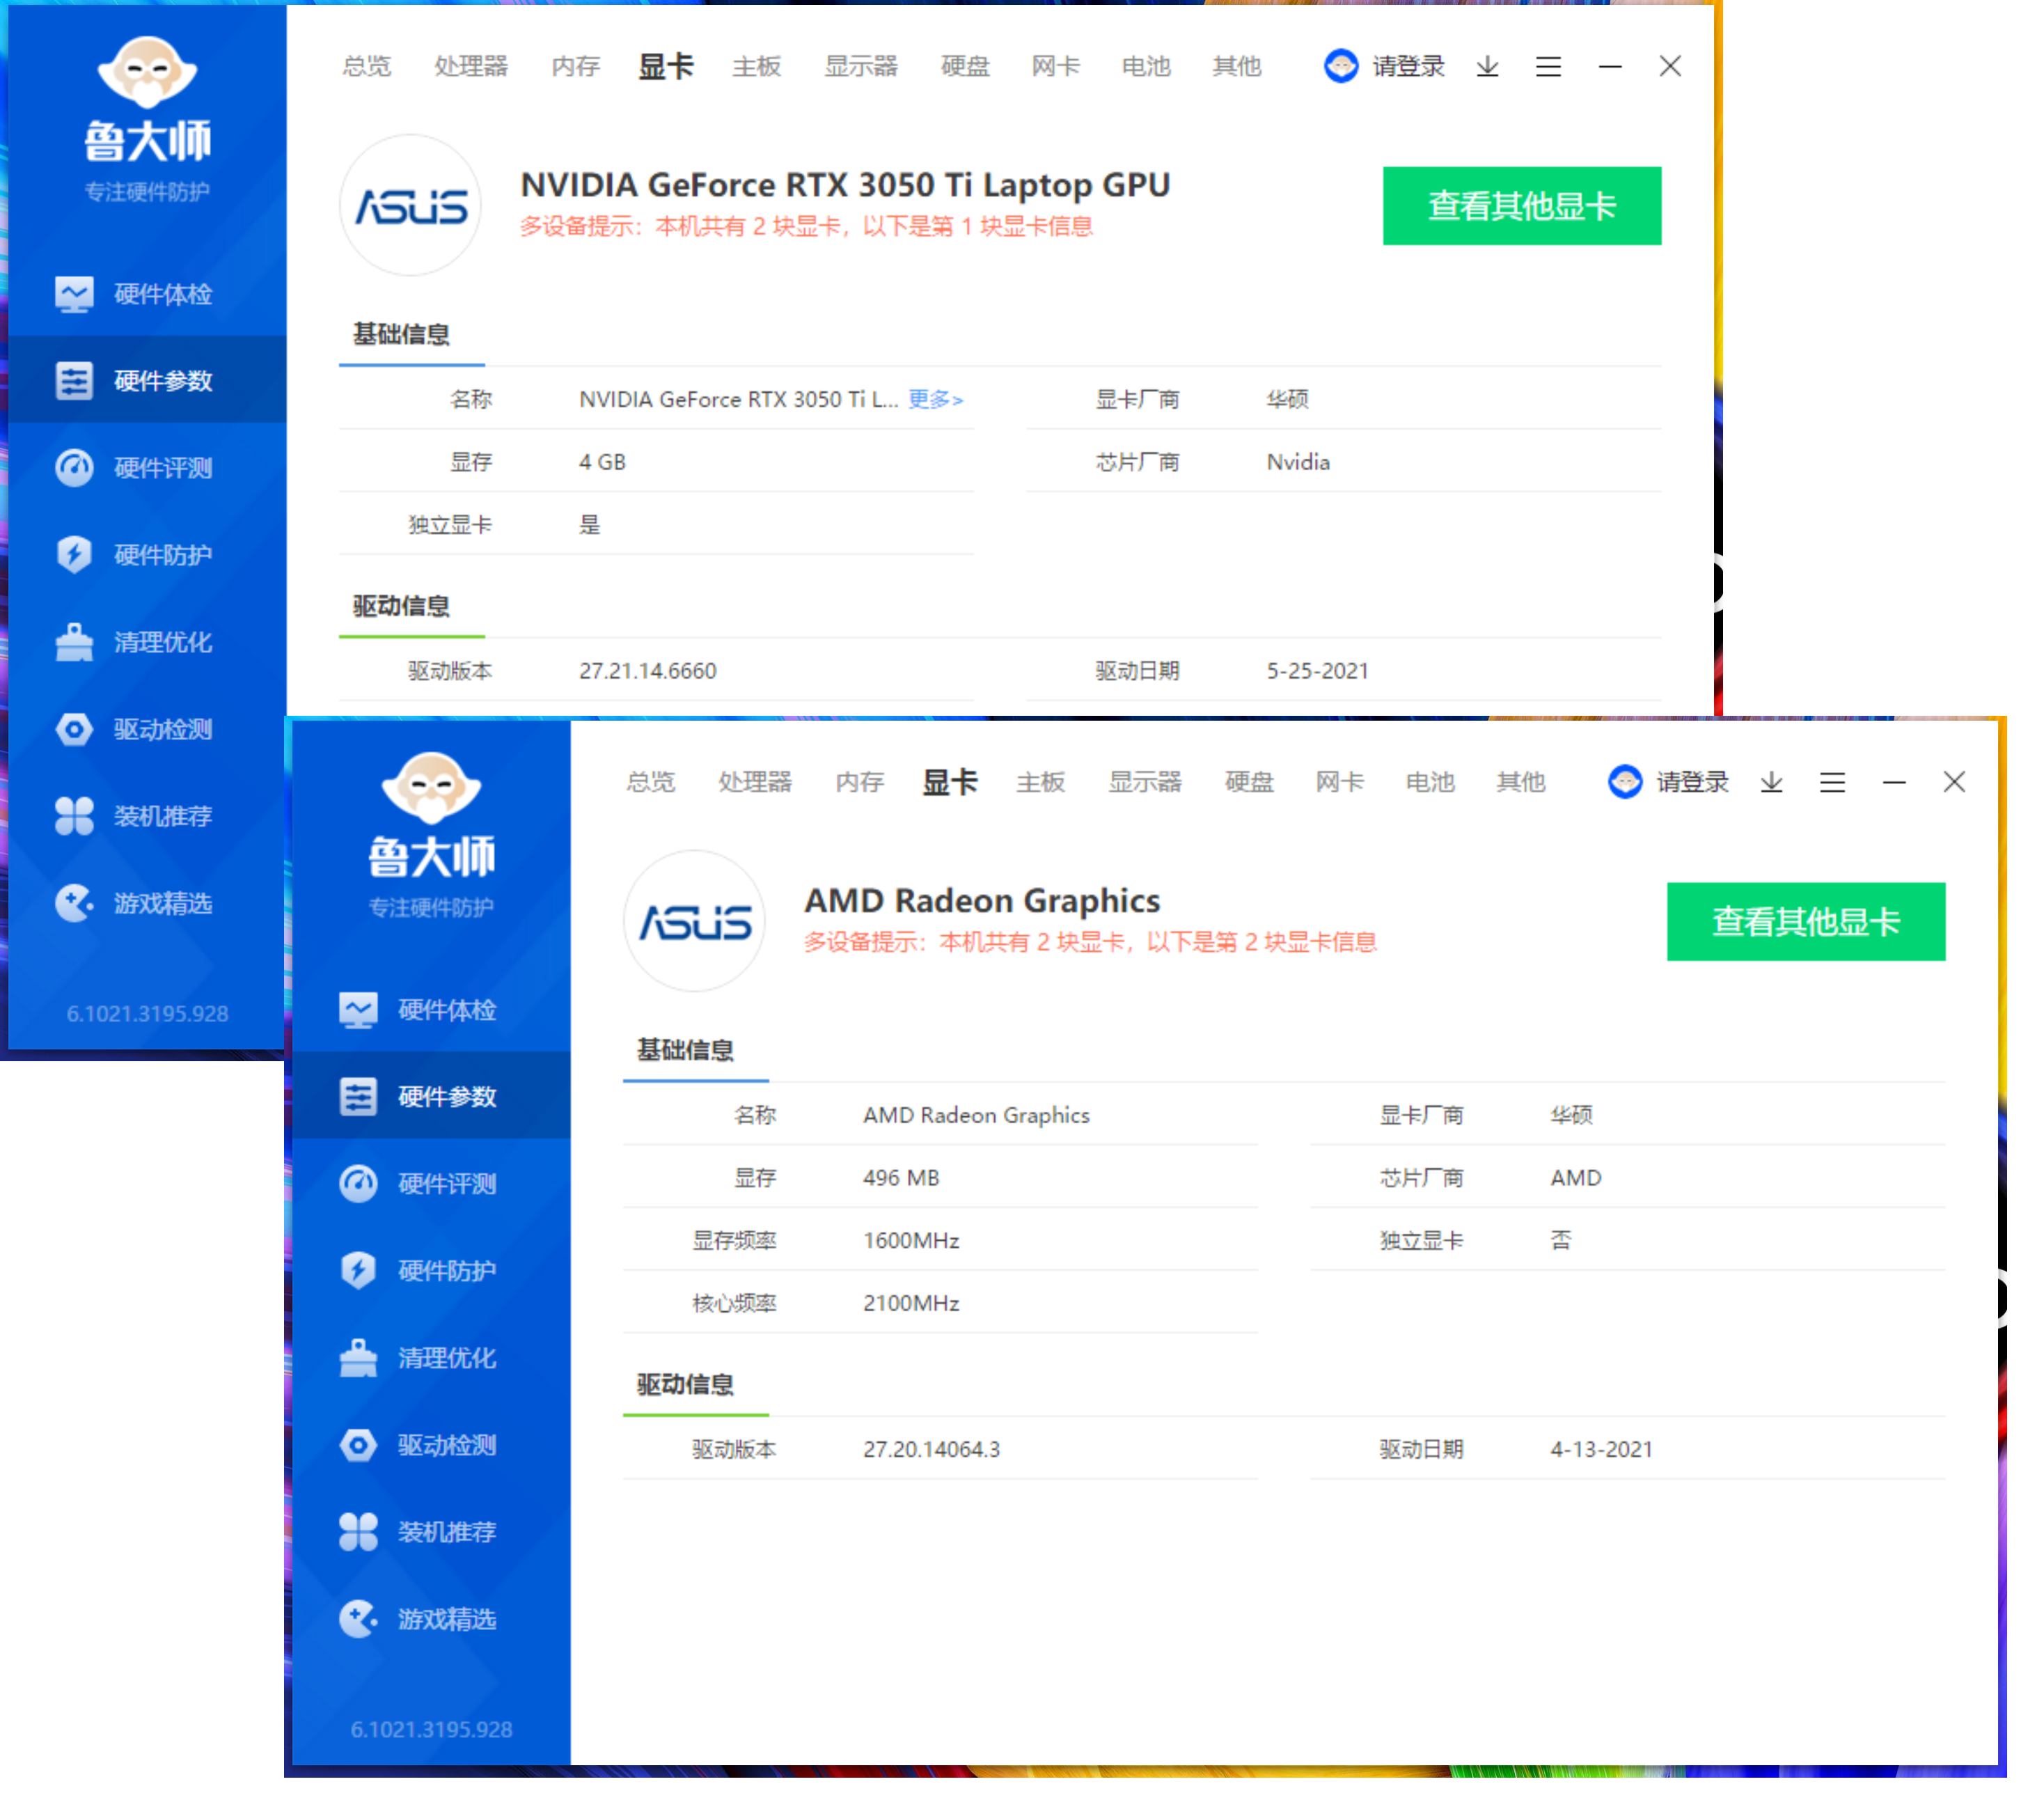Click user avatar icon in AMD window

coord(1626,782)
